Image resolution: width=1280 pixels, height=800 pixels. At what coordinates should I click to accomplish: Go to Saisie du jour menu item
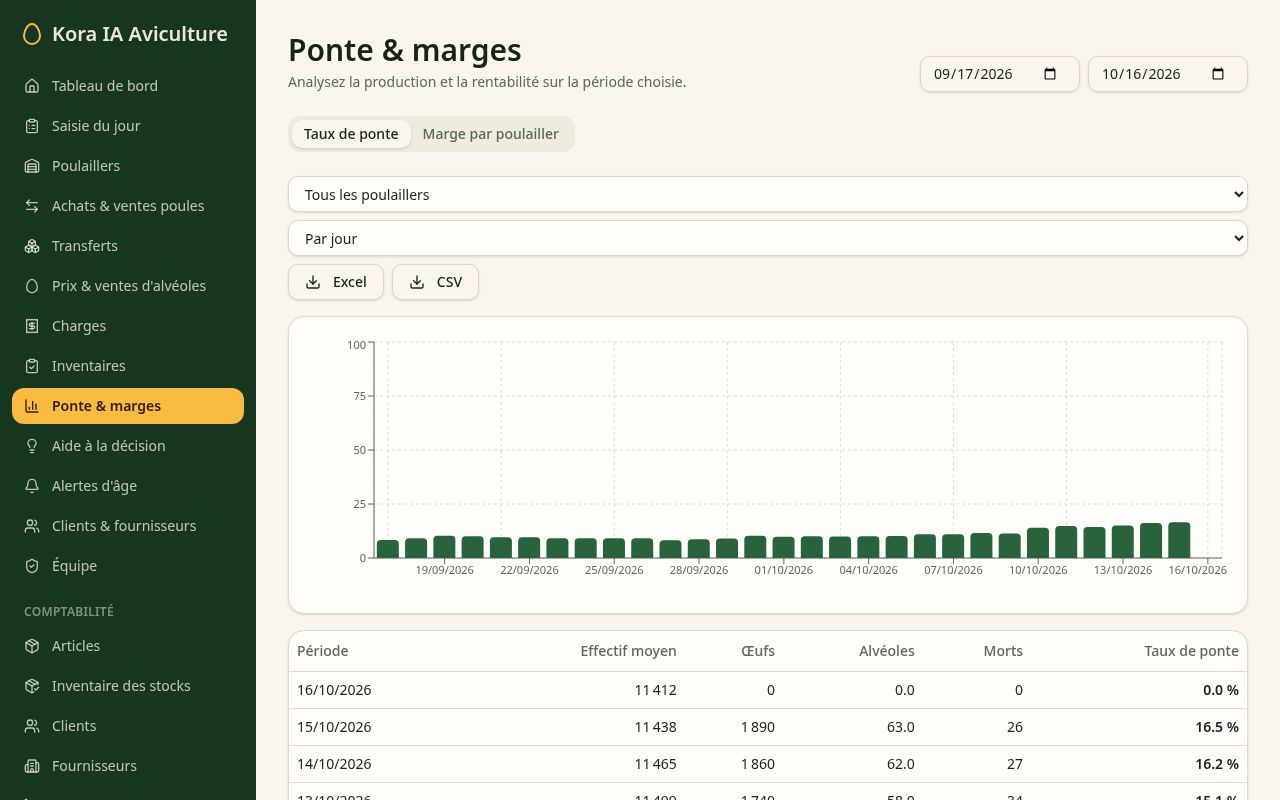[128, 126]
